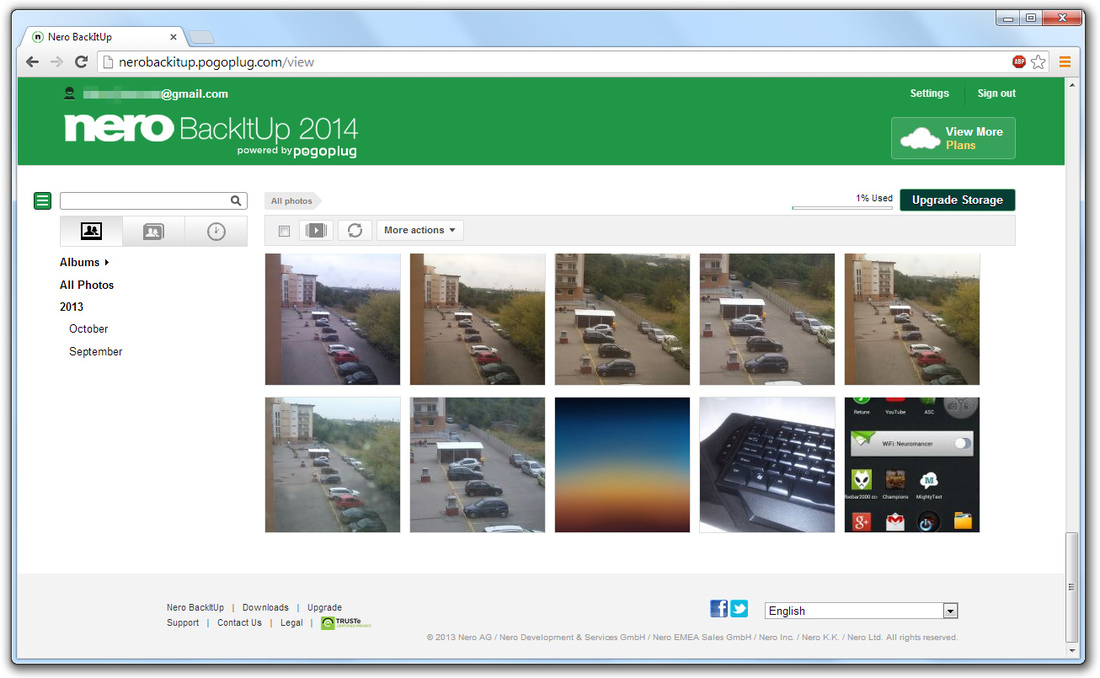Image resolution: width=1100 pixels, height=678 pixels.
Task: Open the phone home screen screenshot thumbnail
Action: click(912, 465)
